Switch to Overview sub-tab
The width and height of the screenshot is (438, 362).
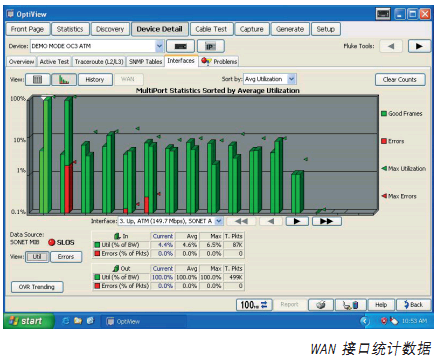22,62
